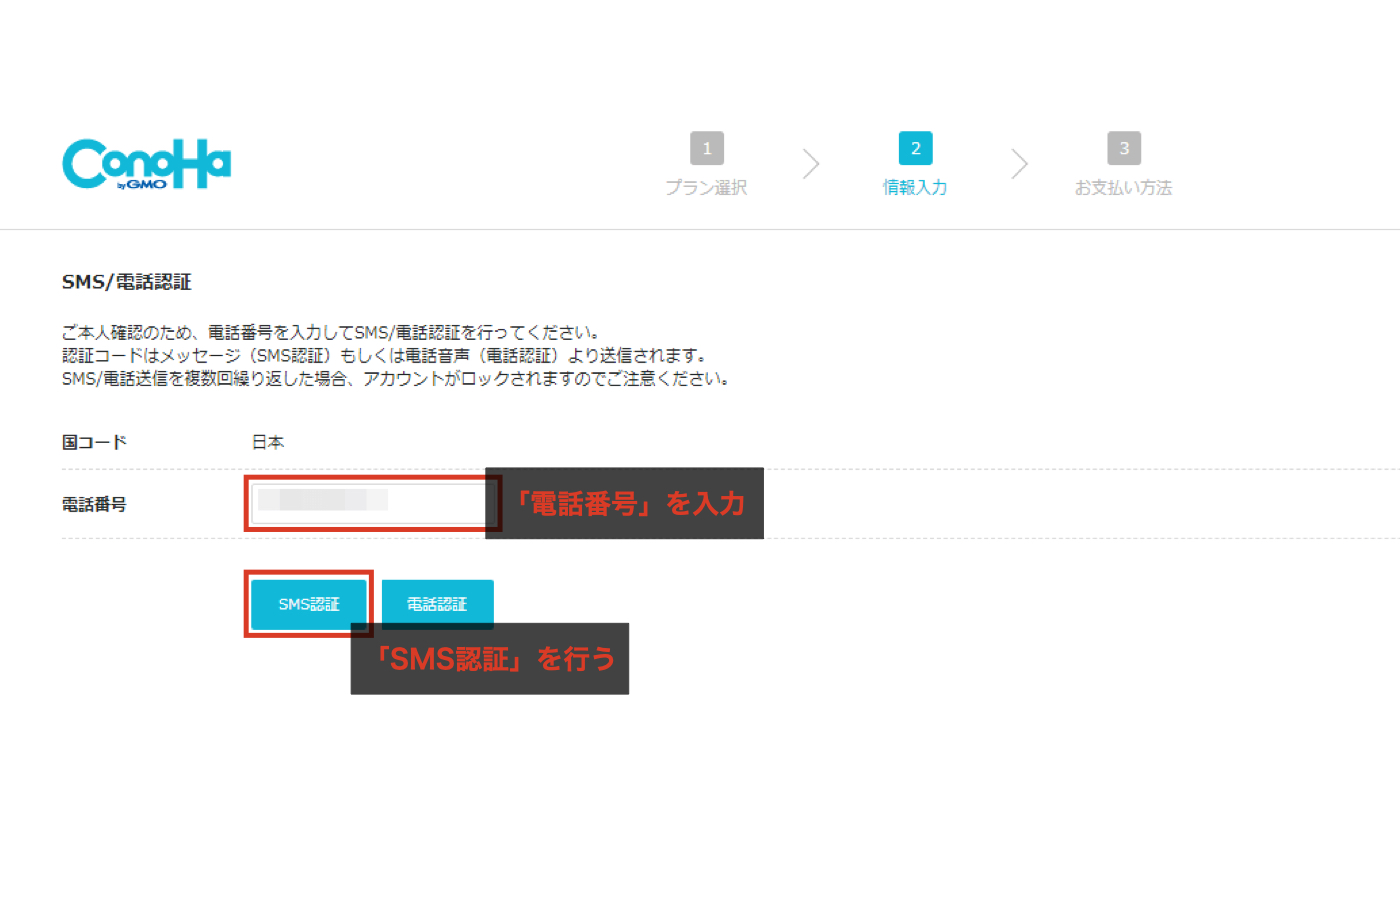Click the 「電話番号」を入力 annotation callout
This screenshot has height=900, width=1400.
(630, 503)
